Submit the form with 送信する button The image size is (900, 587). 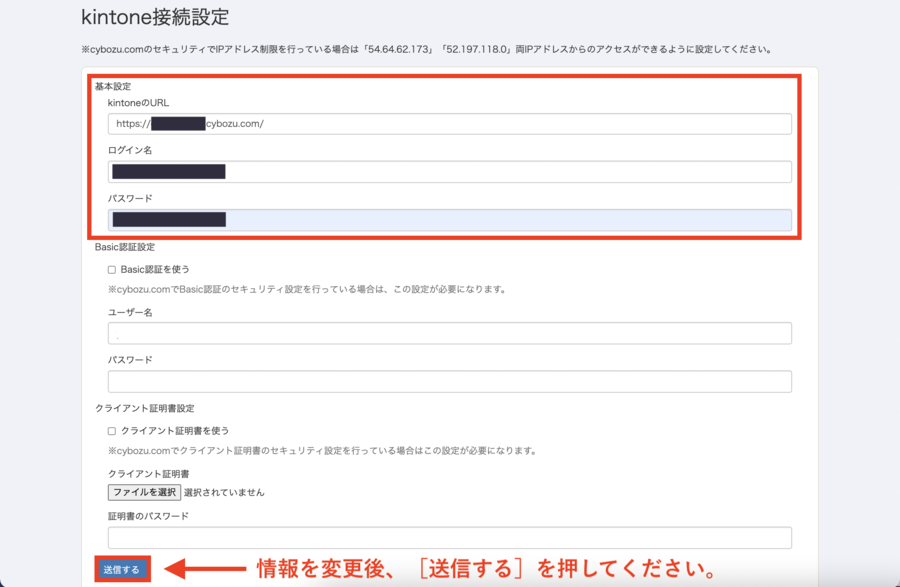[x=122, y=569]
